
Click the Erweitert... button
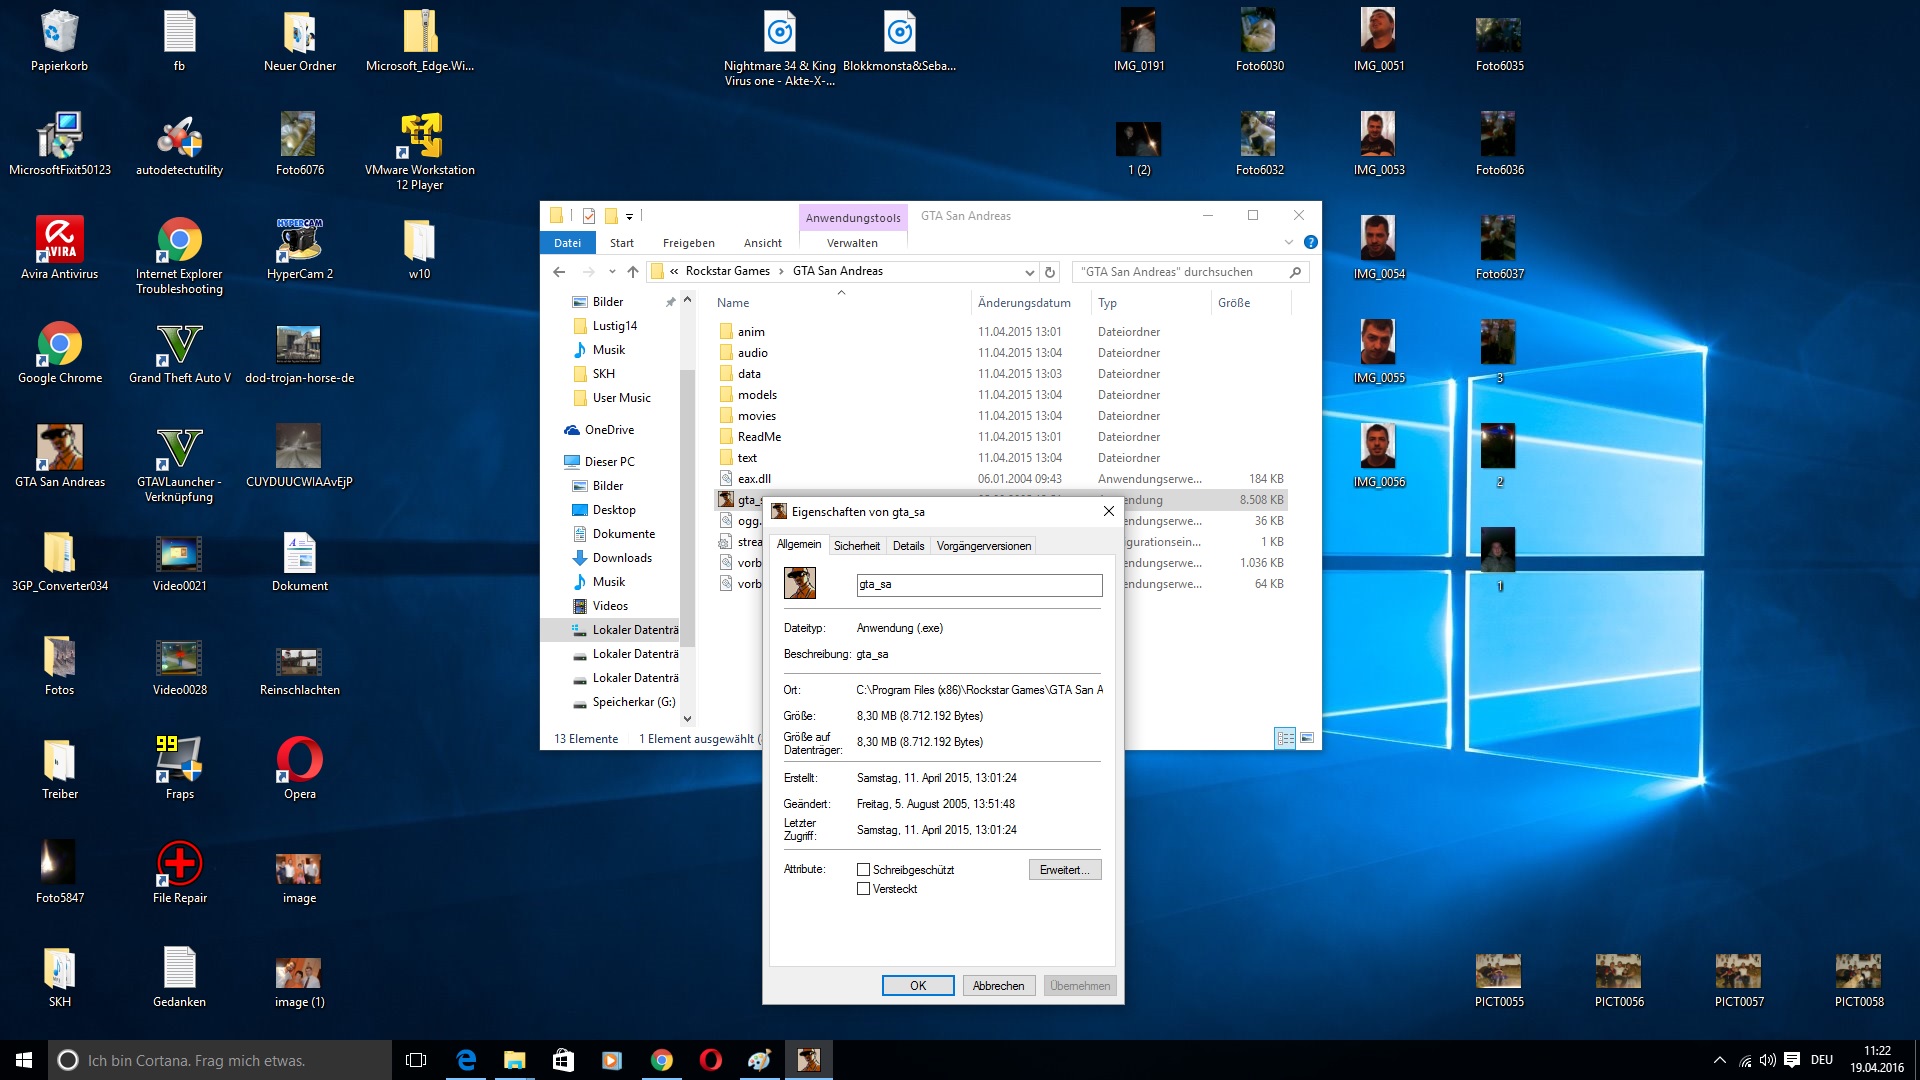pos(1064,870)
